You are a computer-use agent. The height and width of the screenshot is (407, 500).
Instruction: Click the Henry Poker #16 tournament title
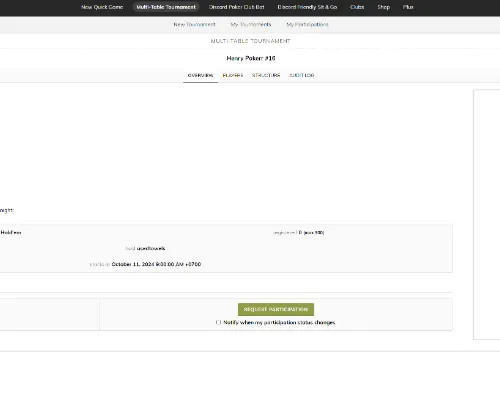[251, 58]
